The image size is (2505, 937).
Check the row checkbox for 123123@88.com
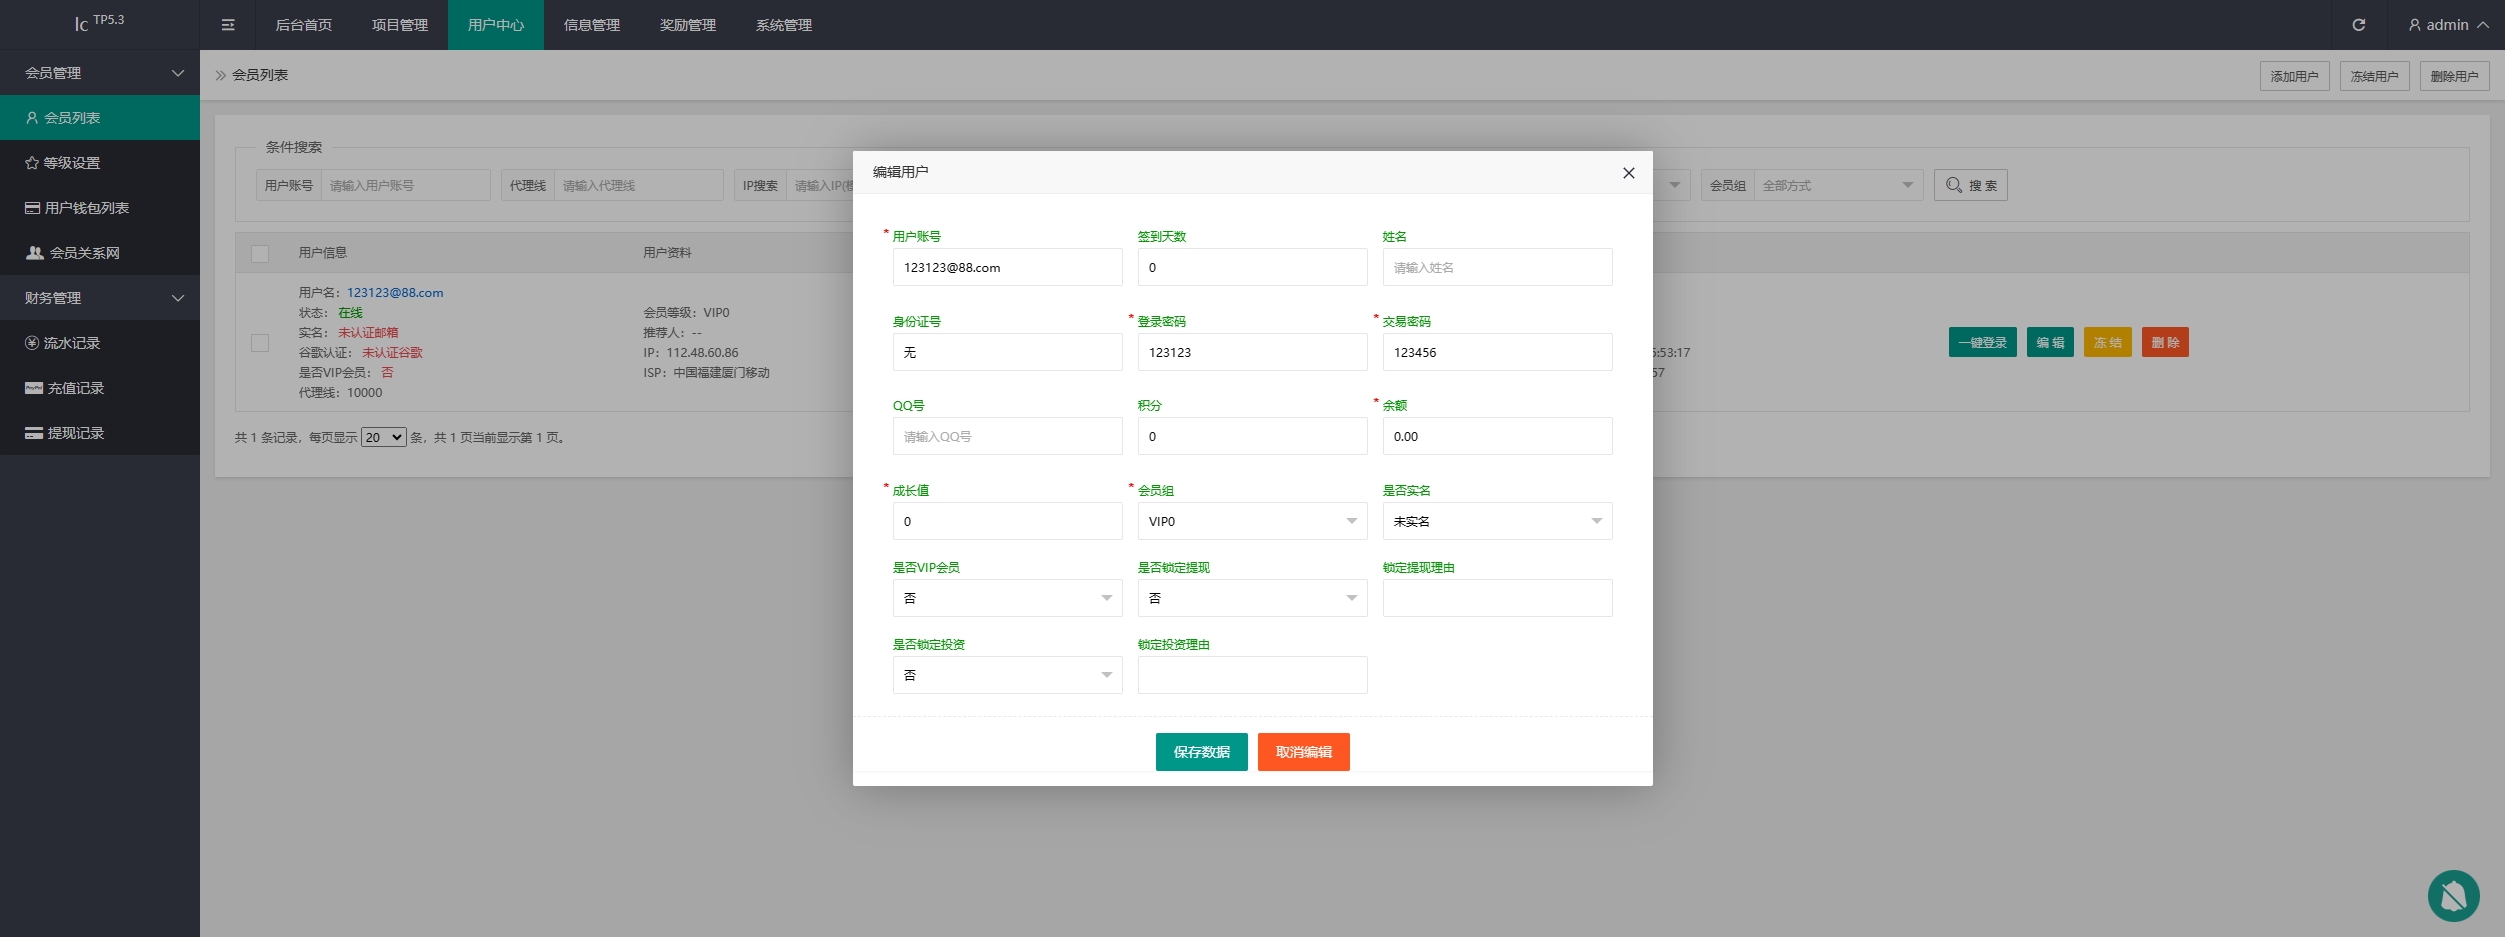click(260, 343)
